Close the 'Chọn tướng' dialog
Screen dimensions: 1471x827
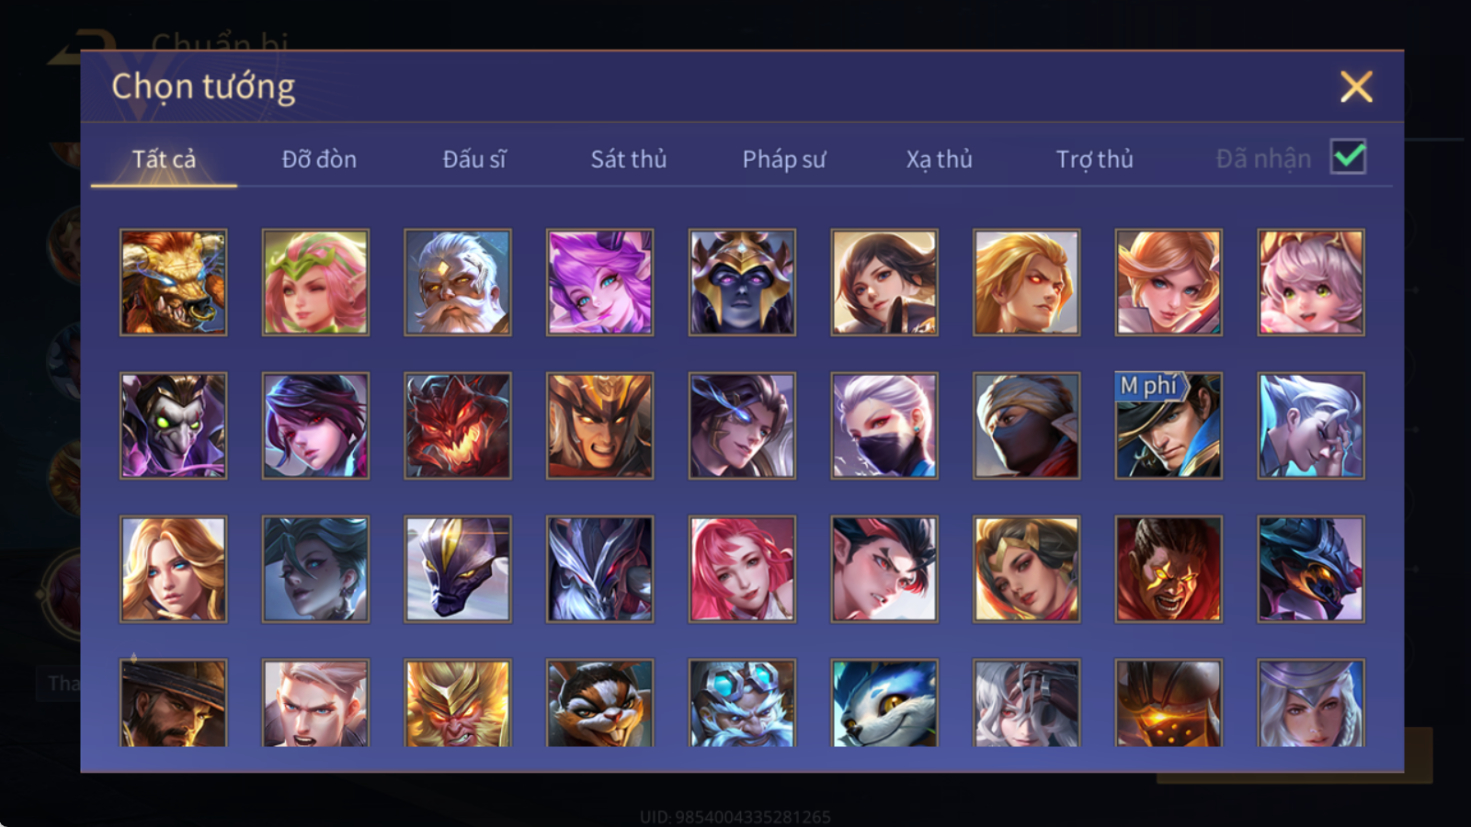[x=1356, y=87]
